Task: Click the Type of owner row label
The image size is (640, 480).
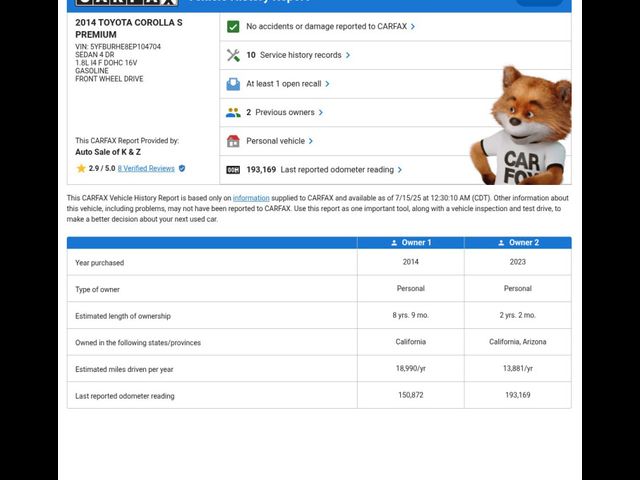Action: [98, 290]
